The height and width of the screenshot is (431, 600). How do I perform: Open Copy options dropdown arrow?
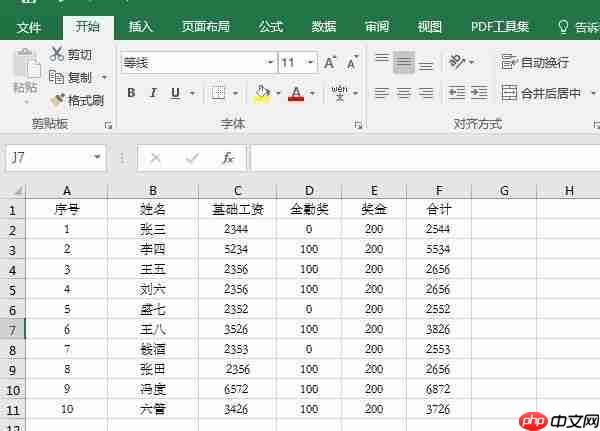[104, 77]
